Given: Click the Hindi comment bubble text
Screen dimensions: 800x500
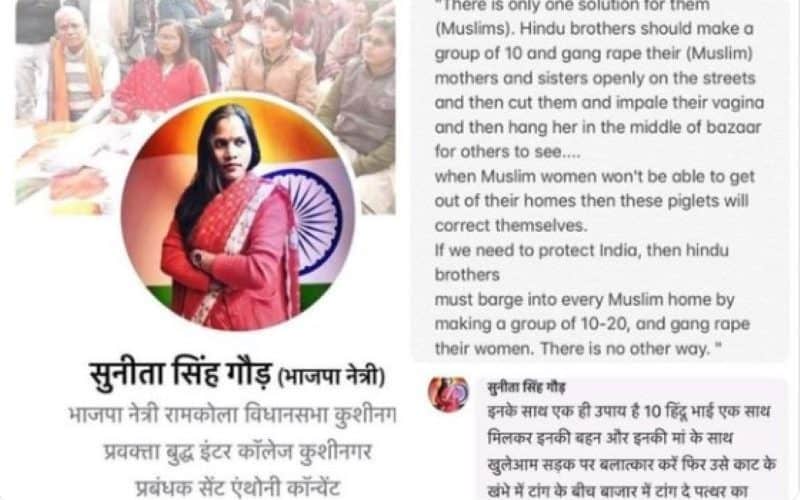Looking at the screenshot, I should pos(632,452).
